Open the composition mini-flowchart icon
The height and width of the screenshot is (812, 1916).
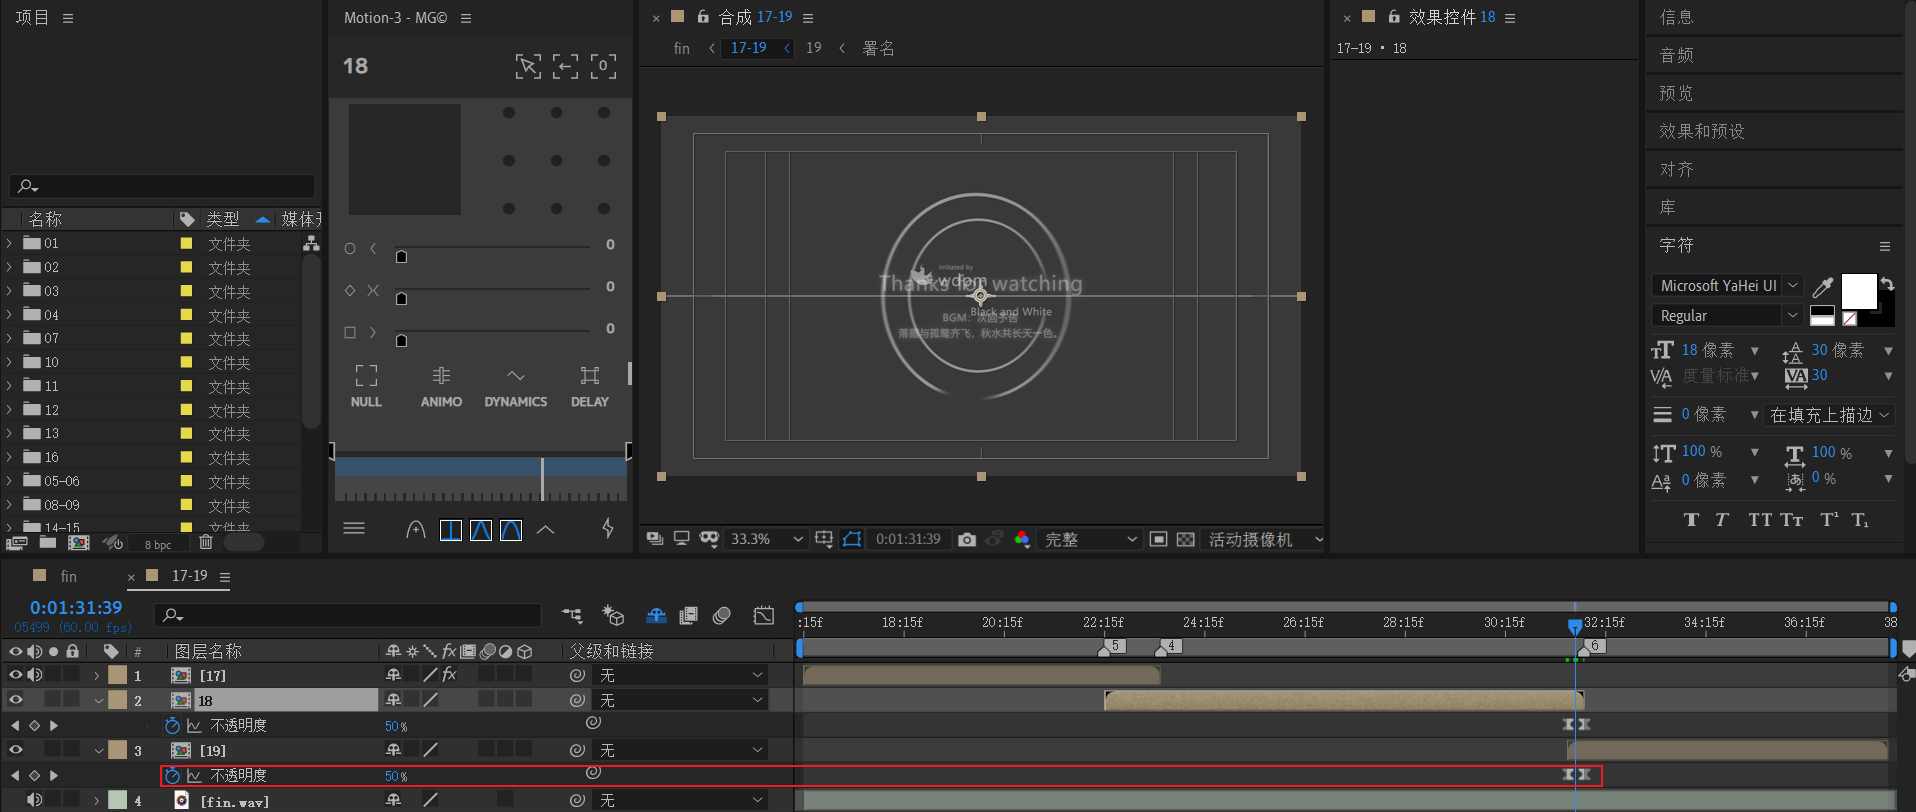pyautogui.click(x=572, y=615)
